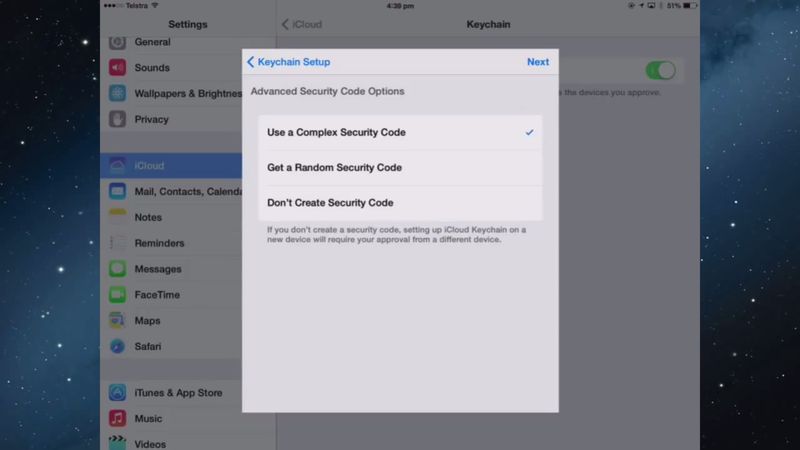Open the Messages bubble icon
800x450 pixels.
(x=117, y=268)
